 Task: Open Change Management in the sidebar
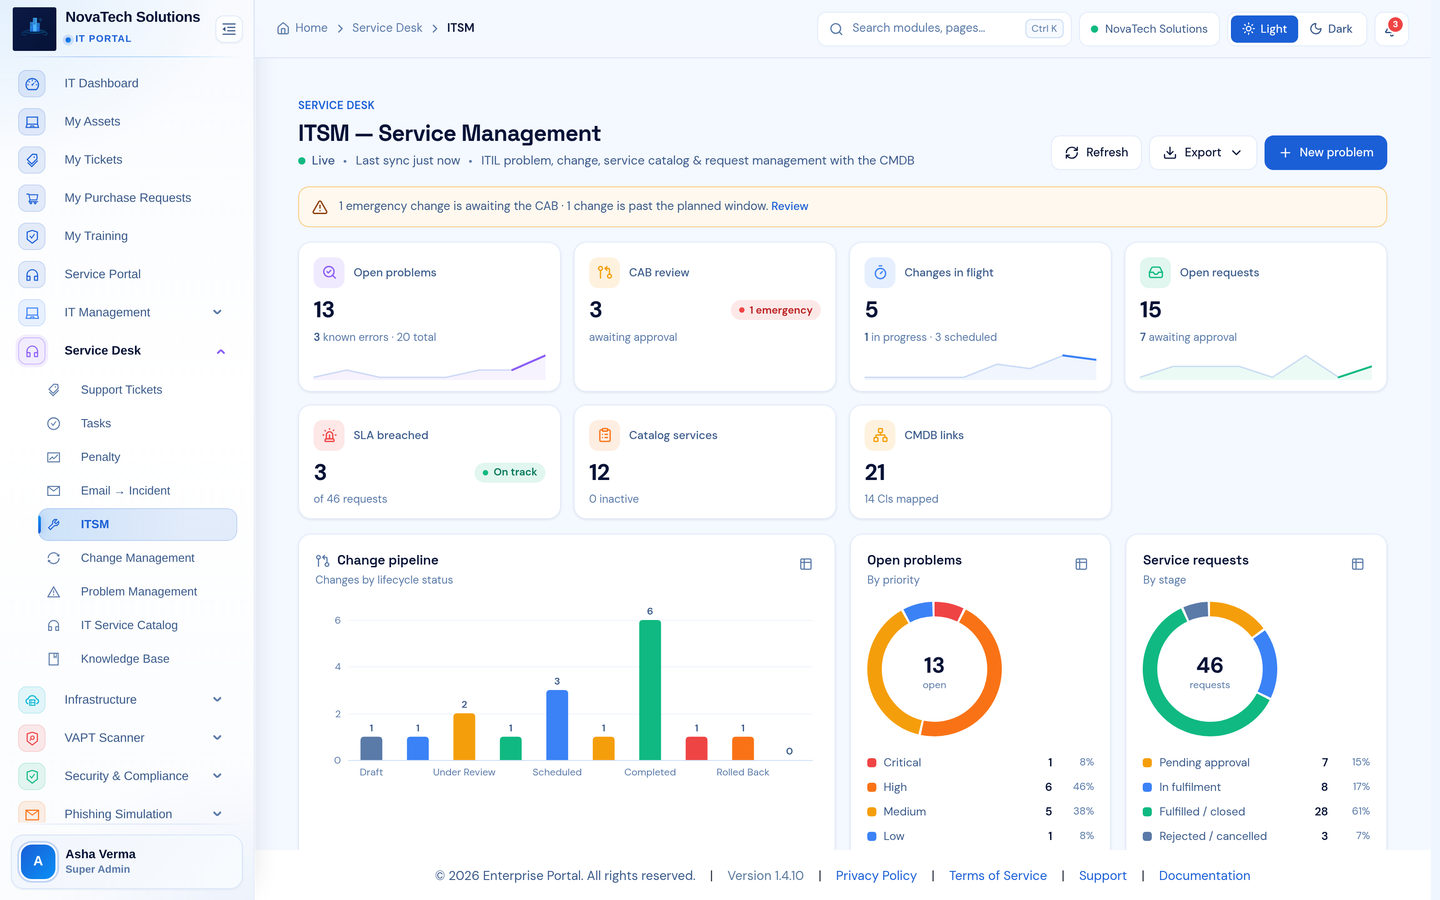138,558
